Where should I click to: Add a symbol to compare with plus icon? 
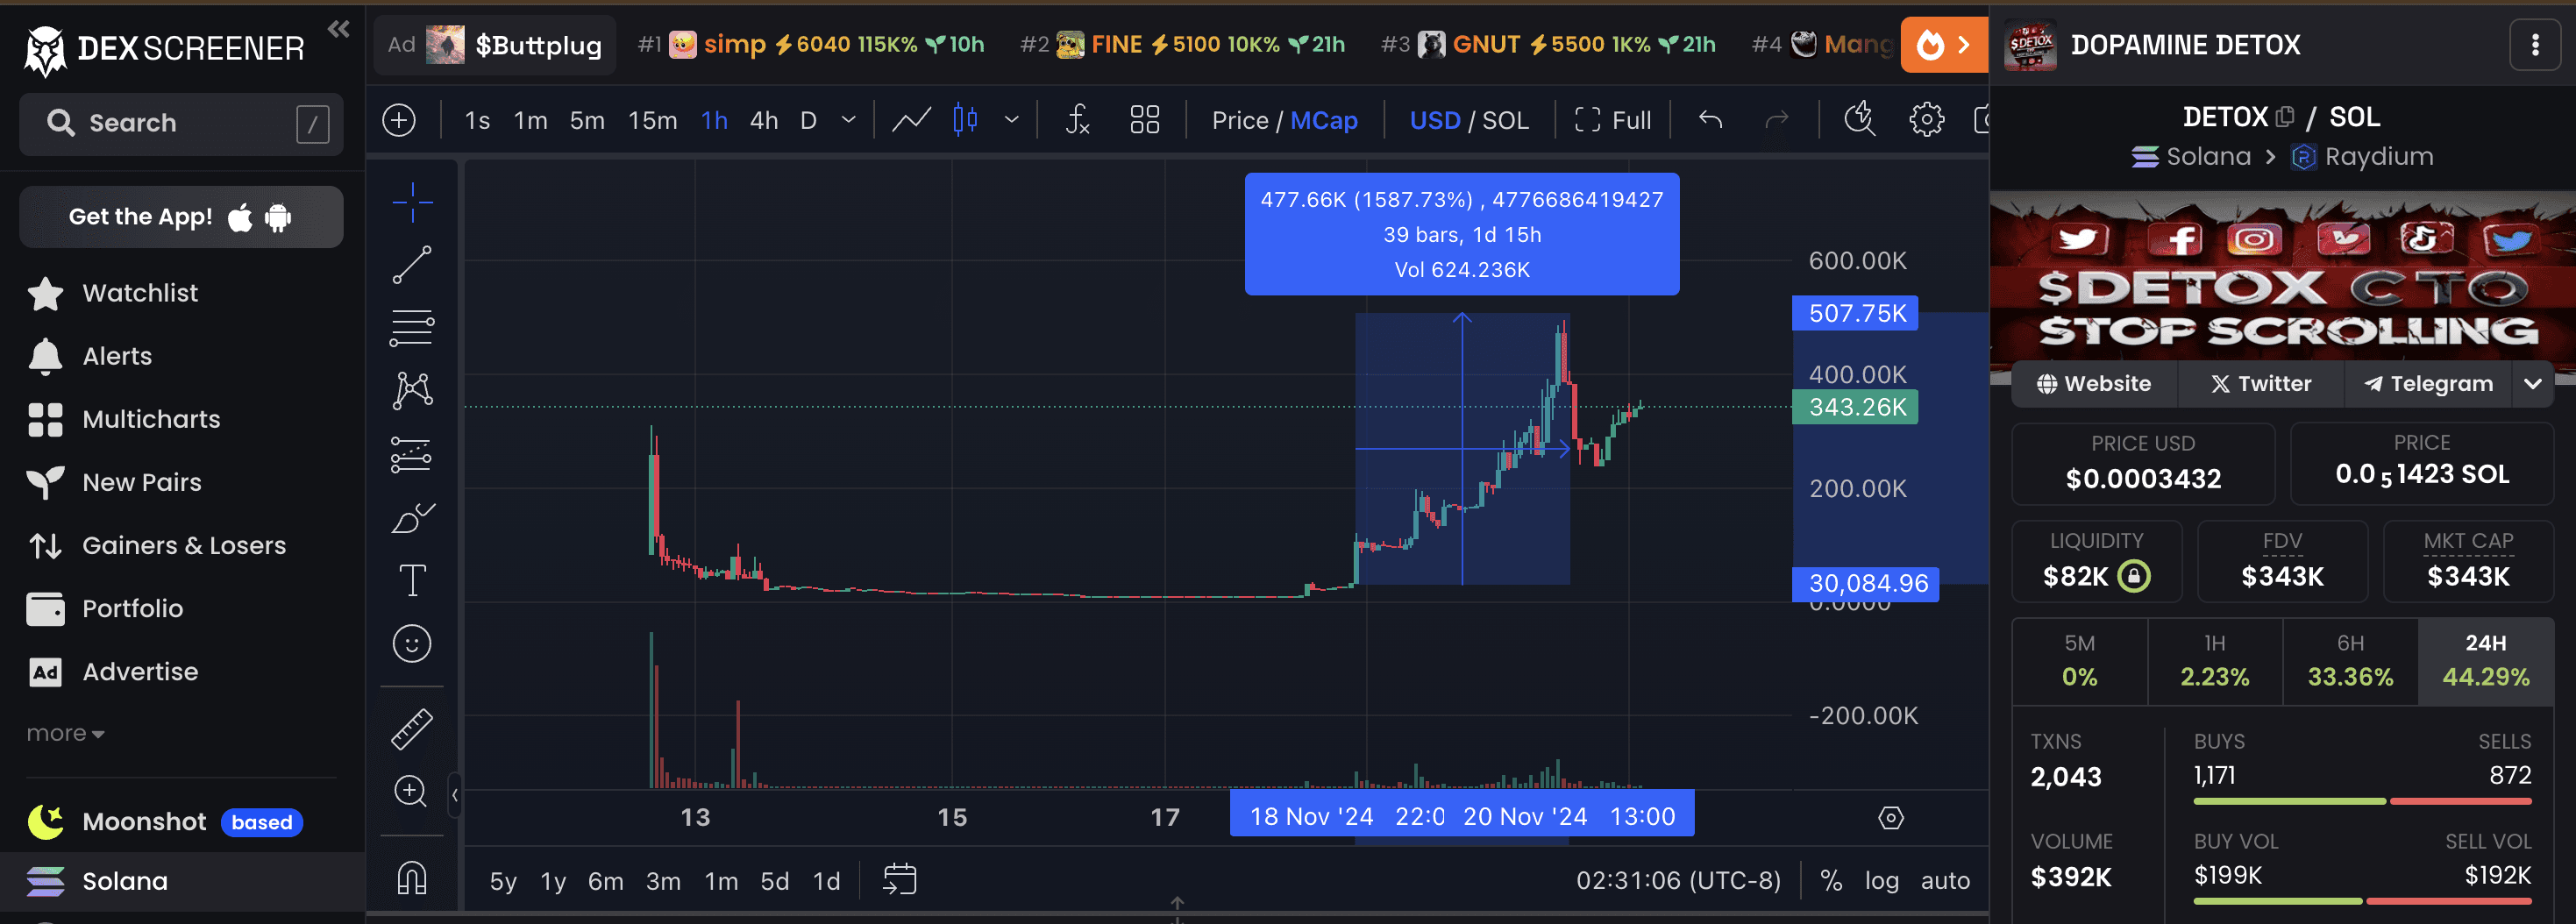point(399,121)
